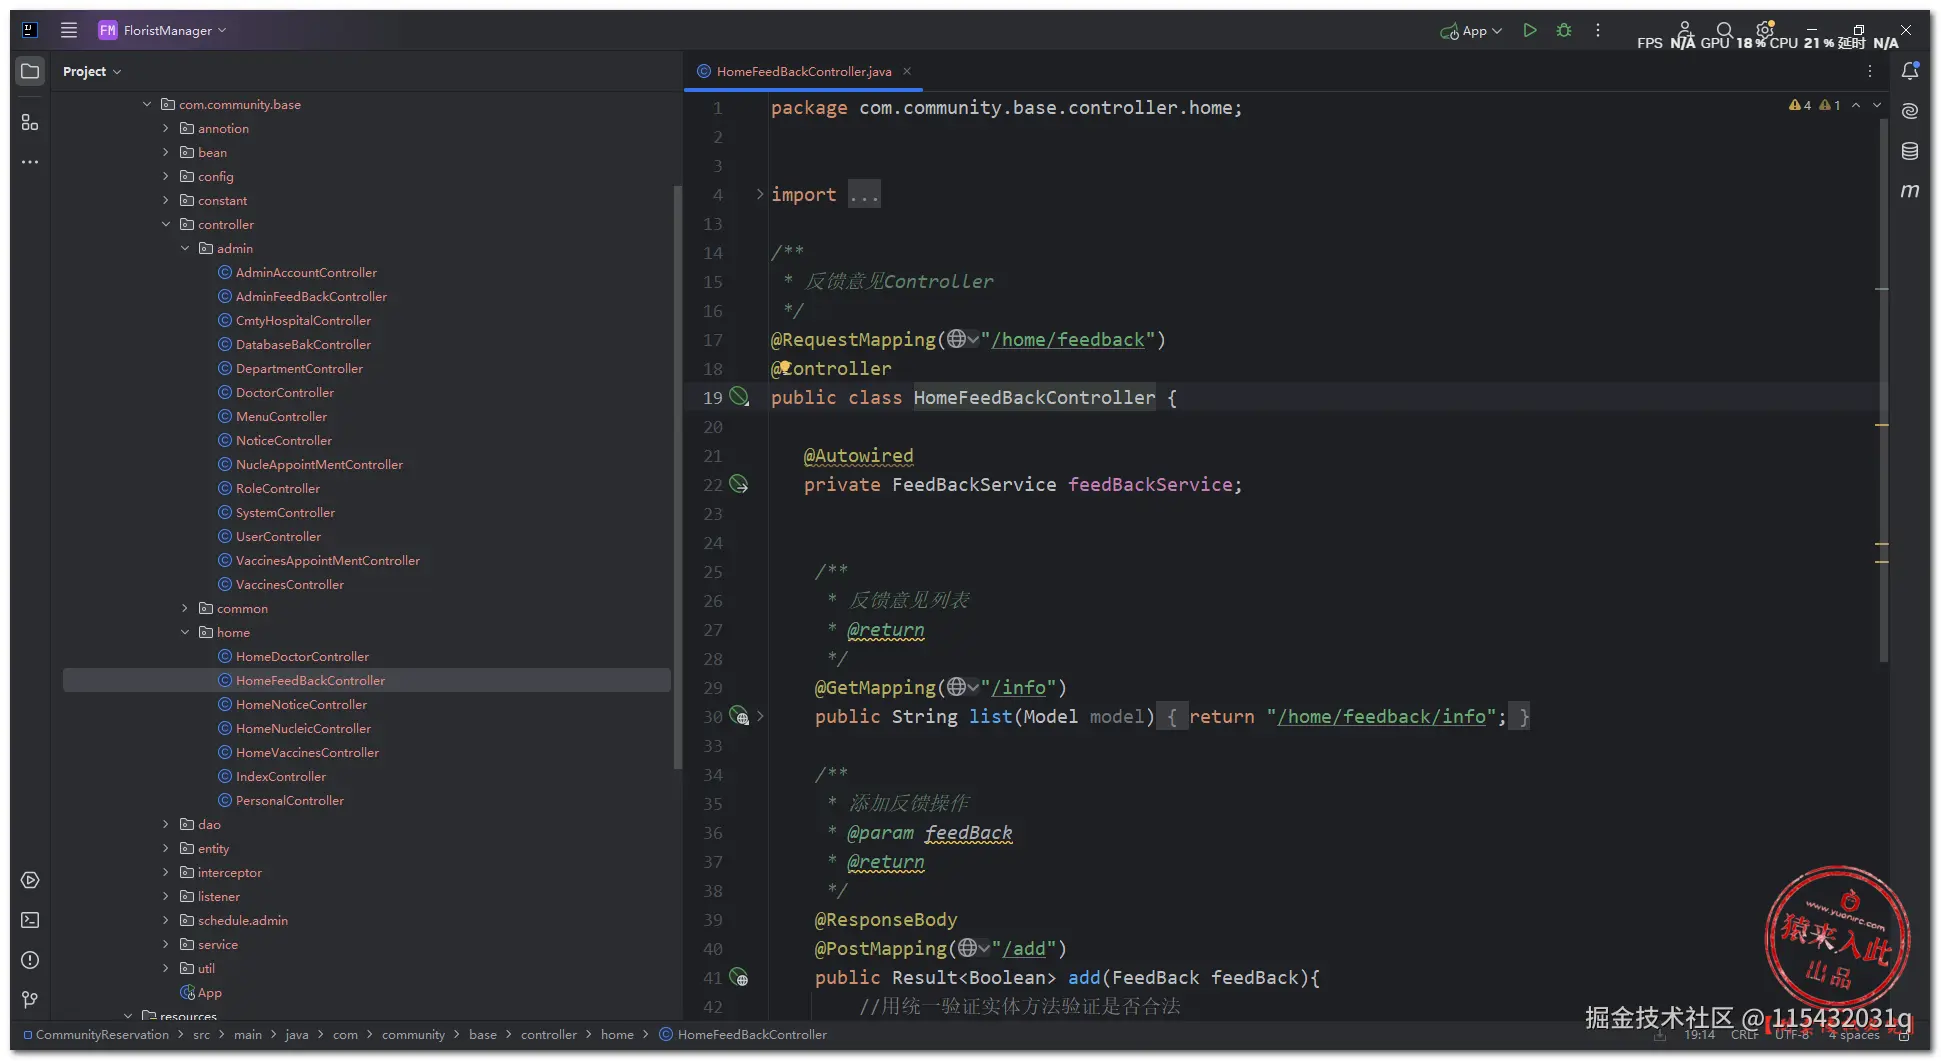Go to next highlighted error arrow
Image resolution: width=1941 pixels, height=1061 pixels.
tap(1877, 105)
